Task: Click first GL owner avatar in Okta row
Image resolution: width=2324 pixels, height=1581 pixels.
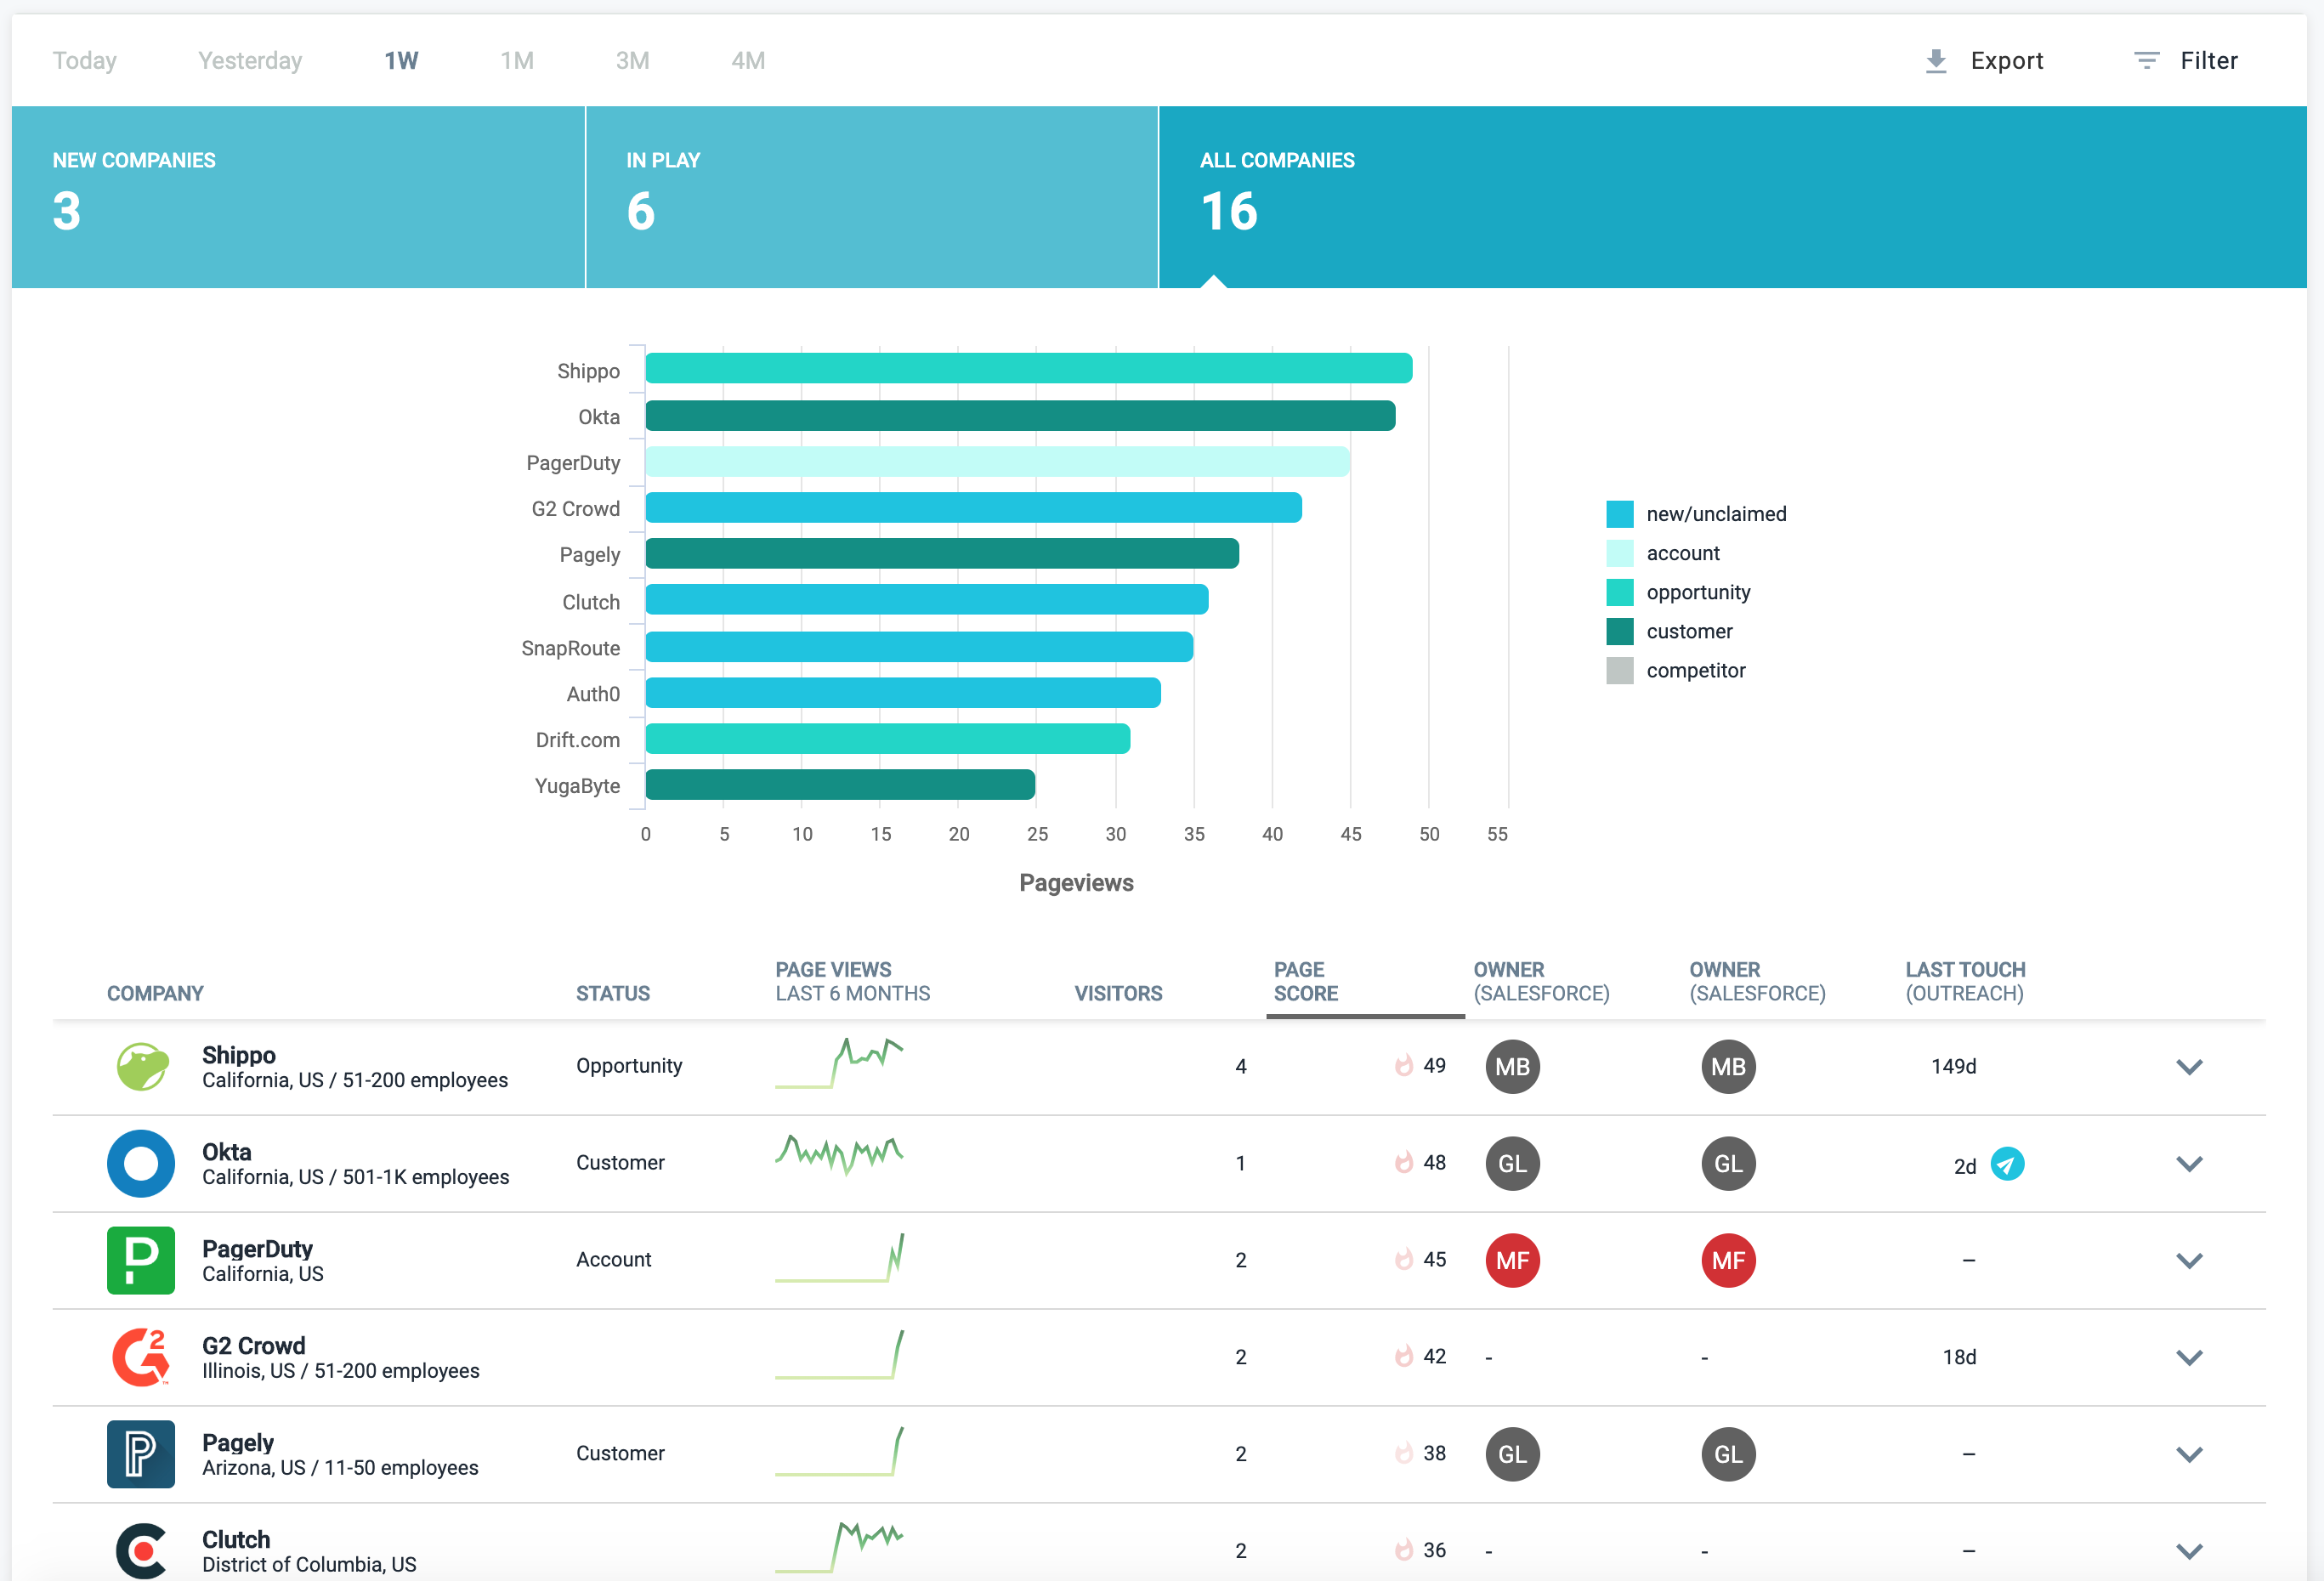Action: click(1512, 1163)
